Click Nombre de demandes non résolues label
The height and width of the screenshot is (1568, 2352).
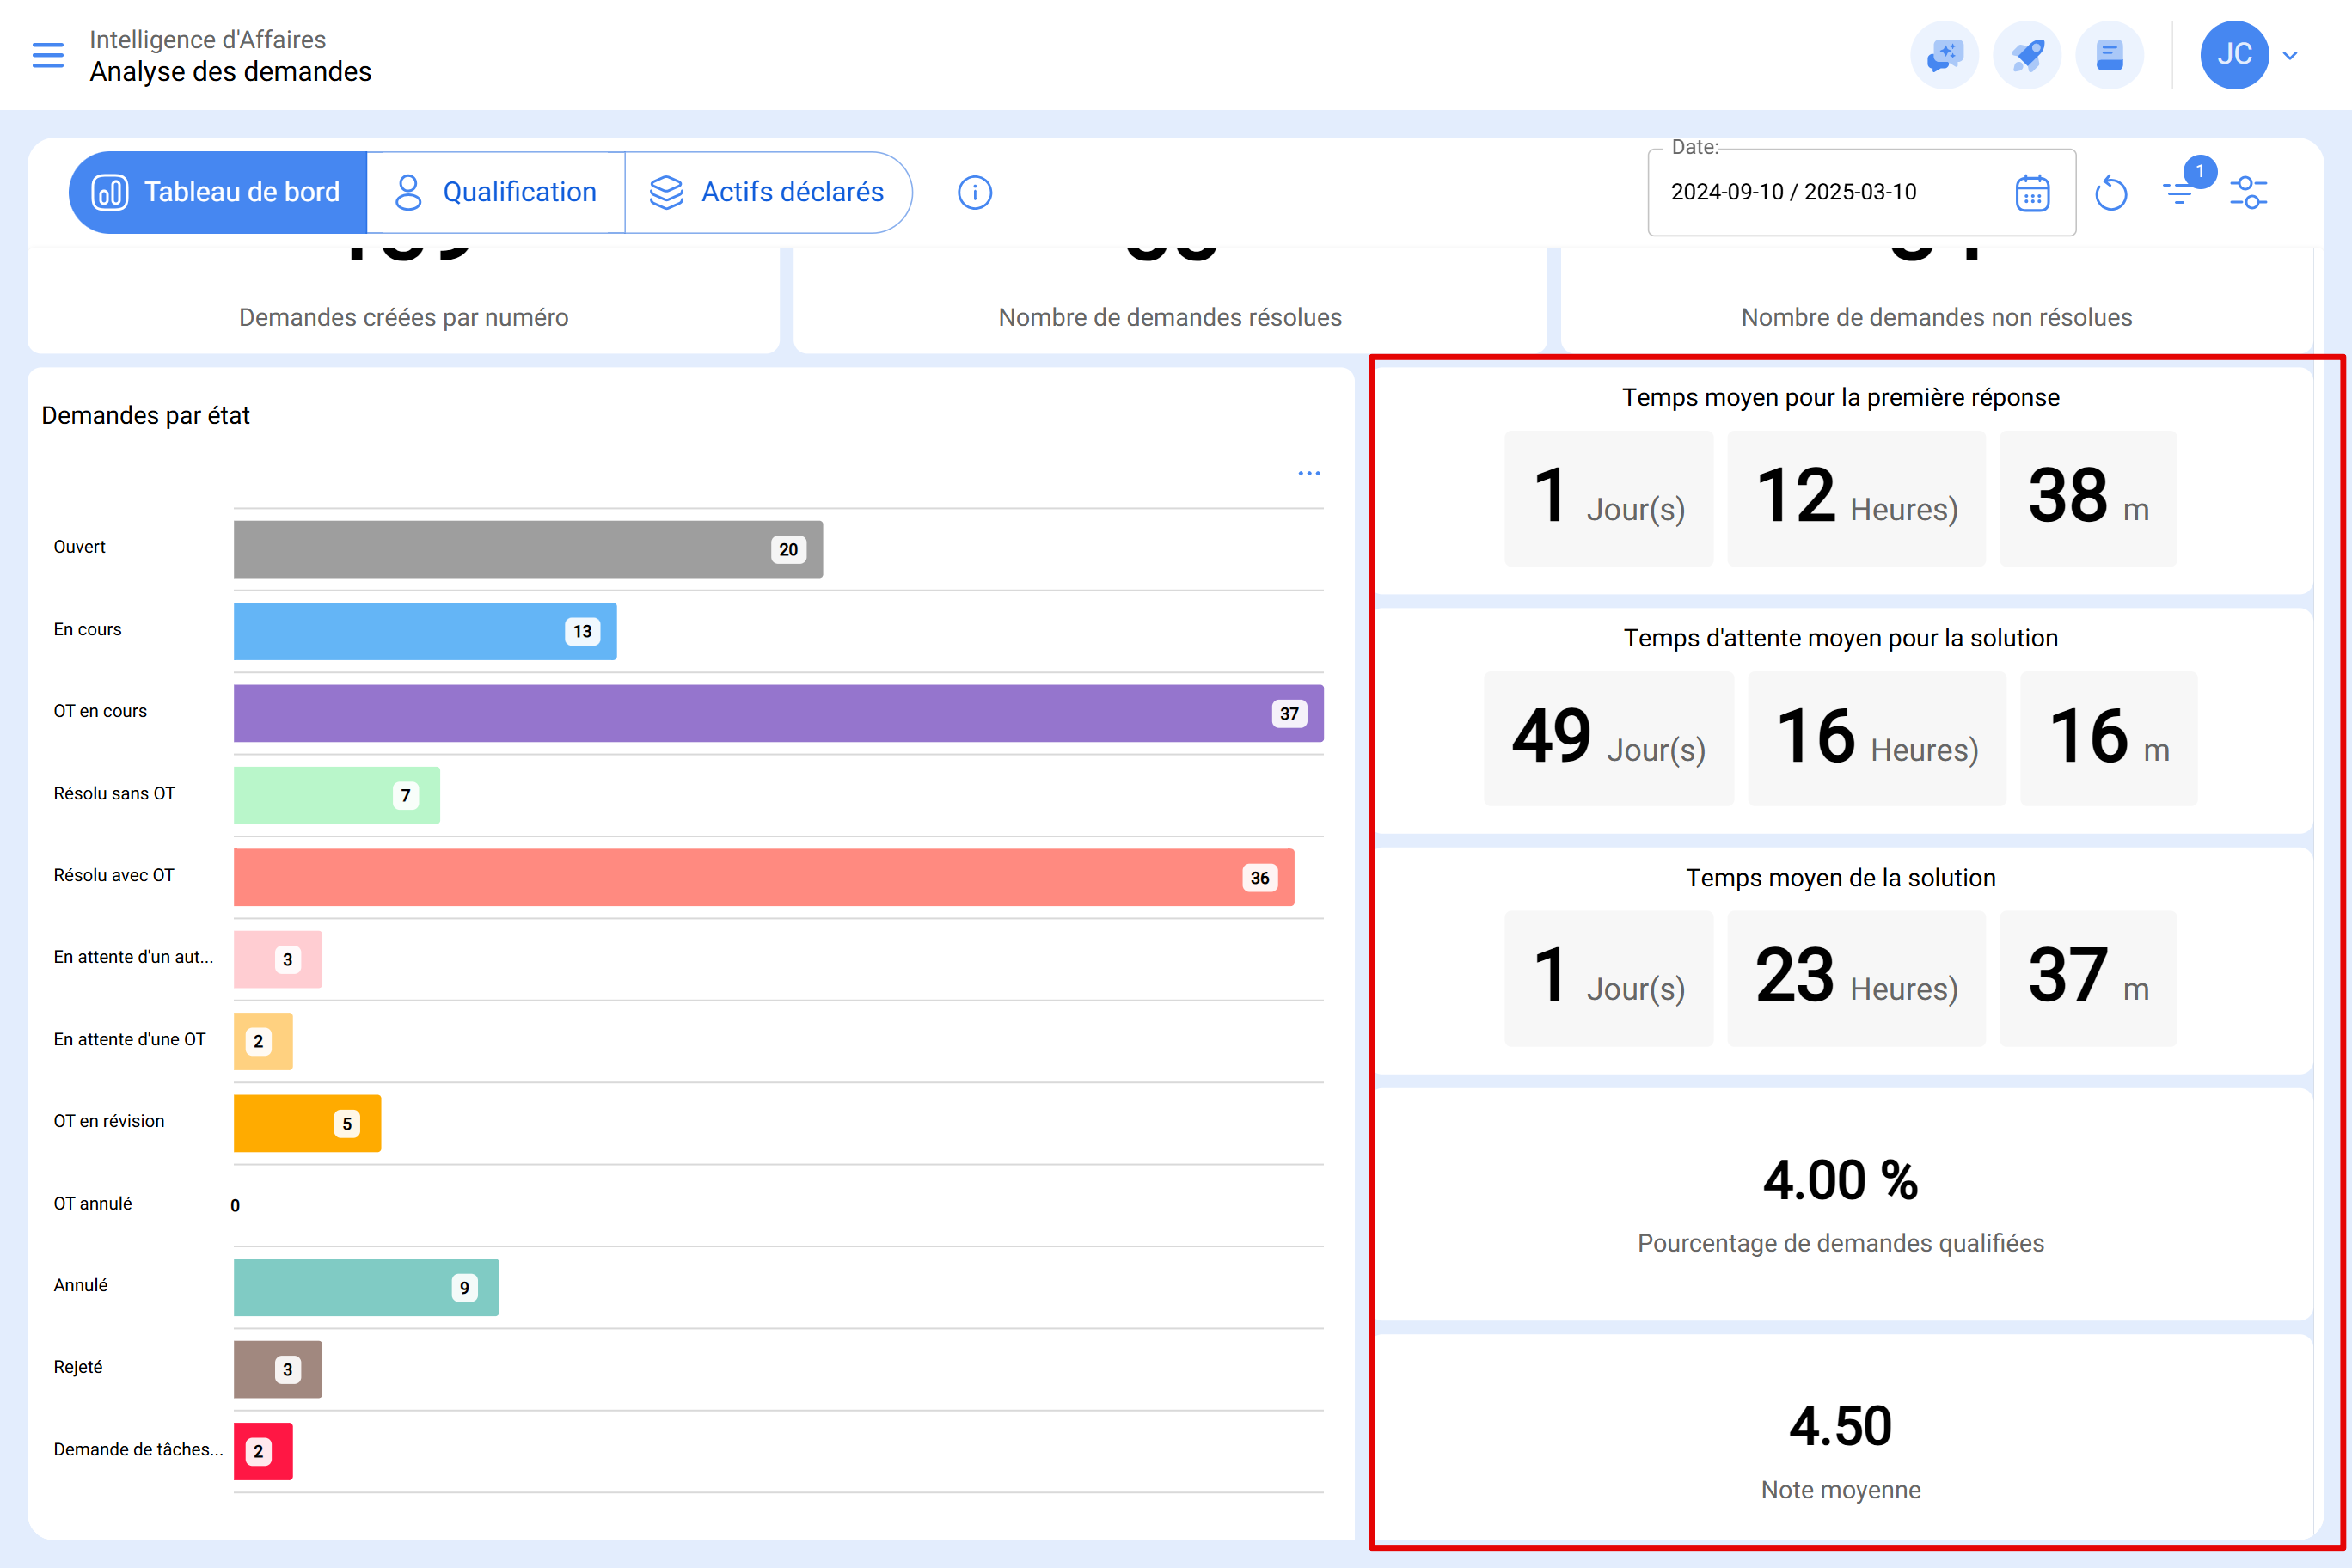[x=1936, y=317]
